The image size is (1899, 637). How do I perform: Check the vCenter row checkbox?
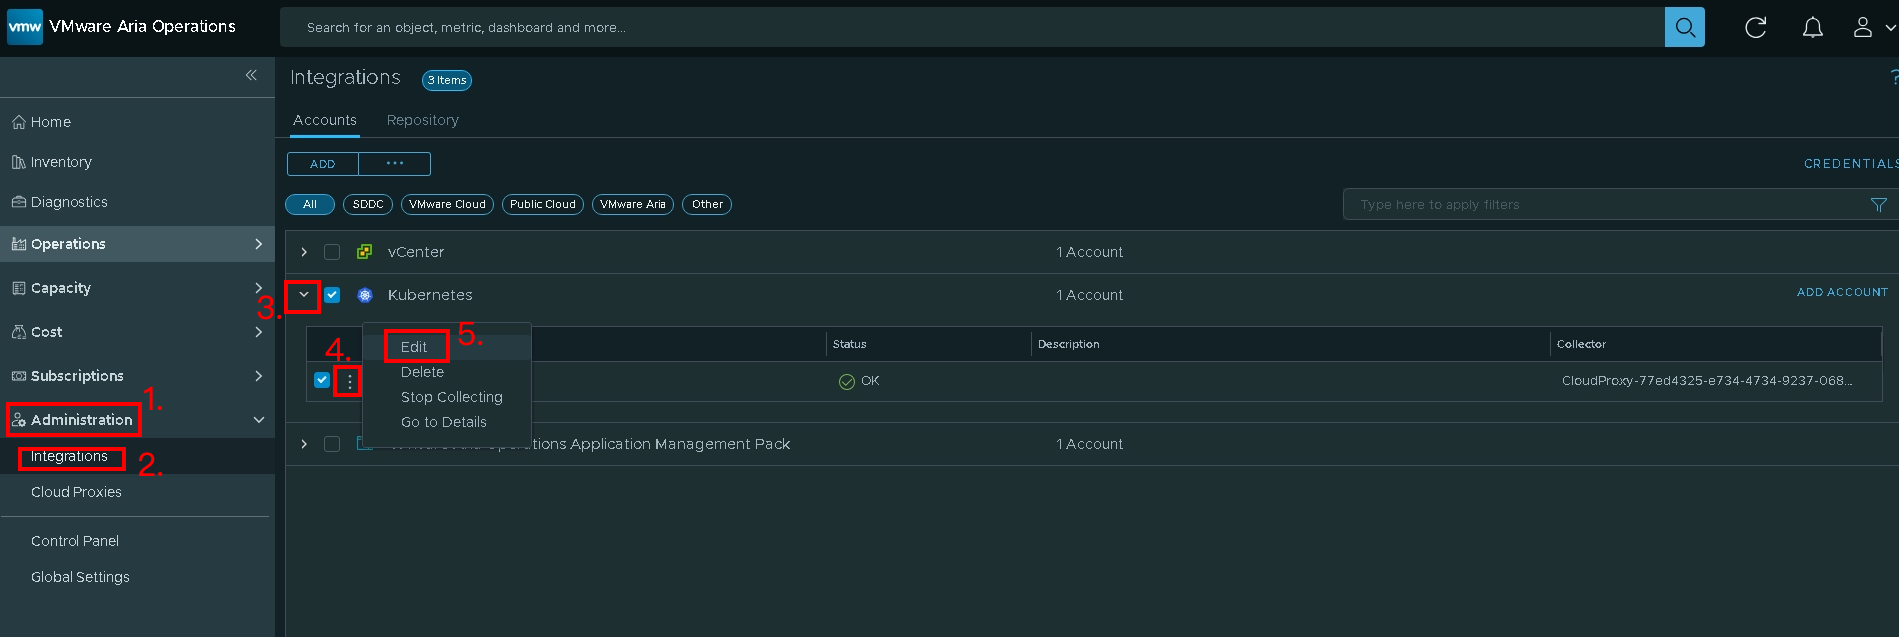point(332,252)
